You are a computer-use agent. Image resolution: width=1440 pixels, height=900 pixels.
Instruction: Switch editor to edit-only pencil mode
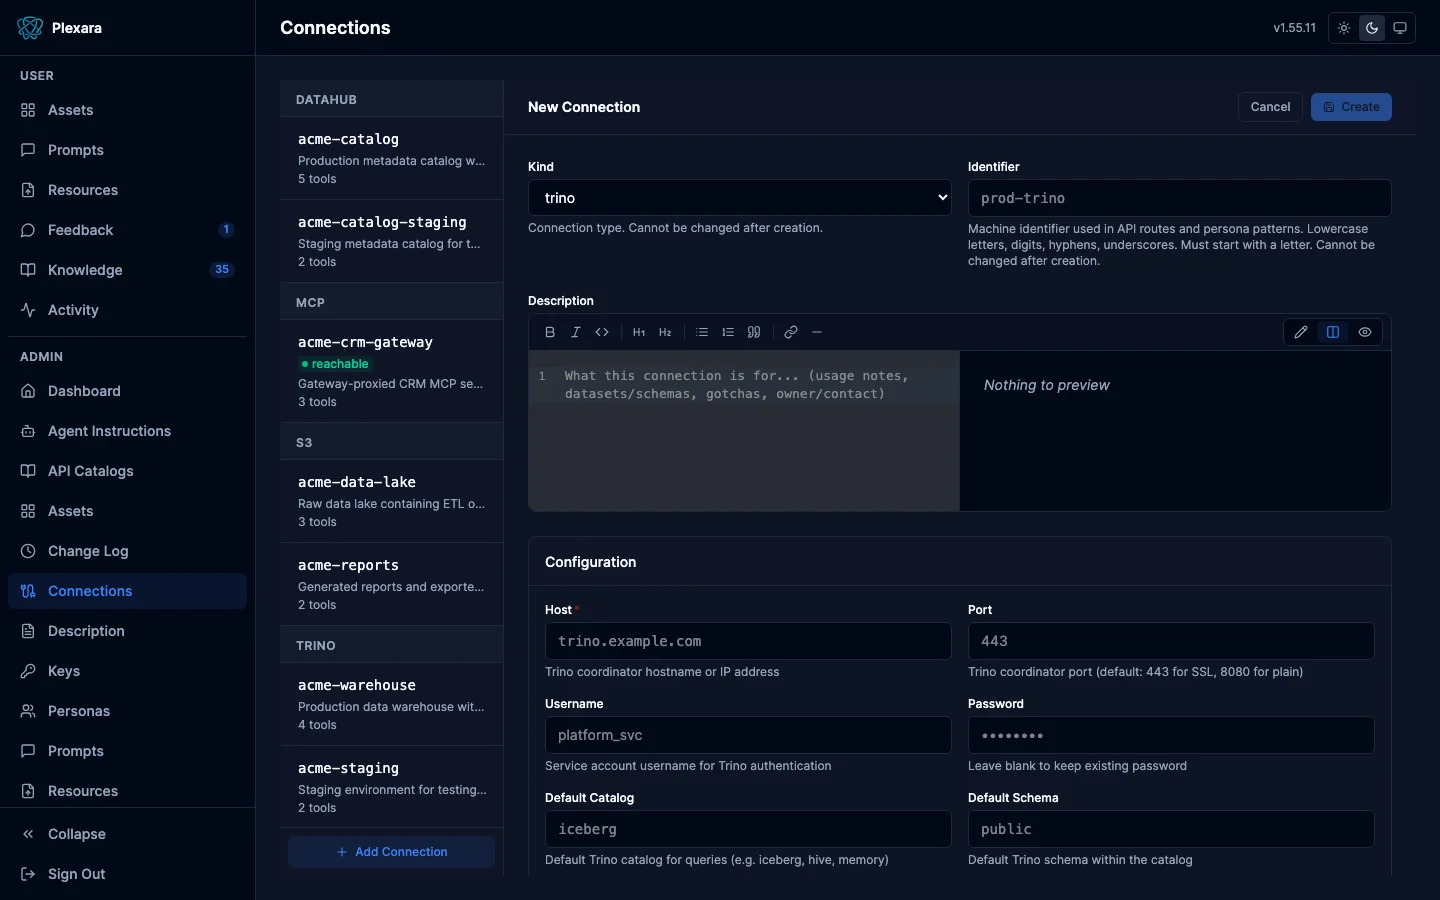(1301, 332)
